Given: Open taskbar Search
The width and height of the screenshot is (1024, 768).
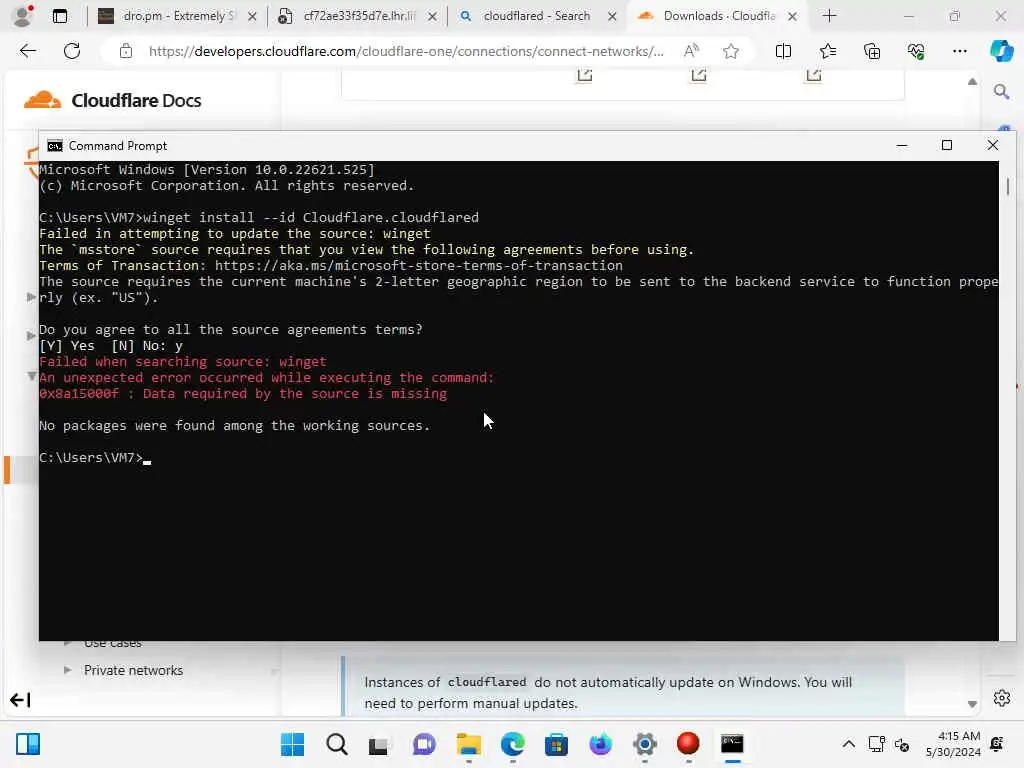Looking at the screenshot, I should 337,744.
